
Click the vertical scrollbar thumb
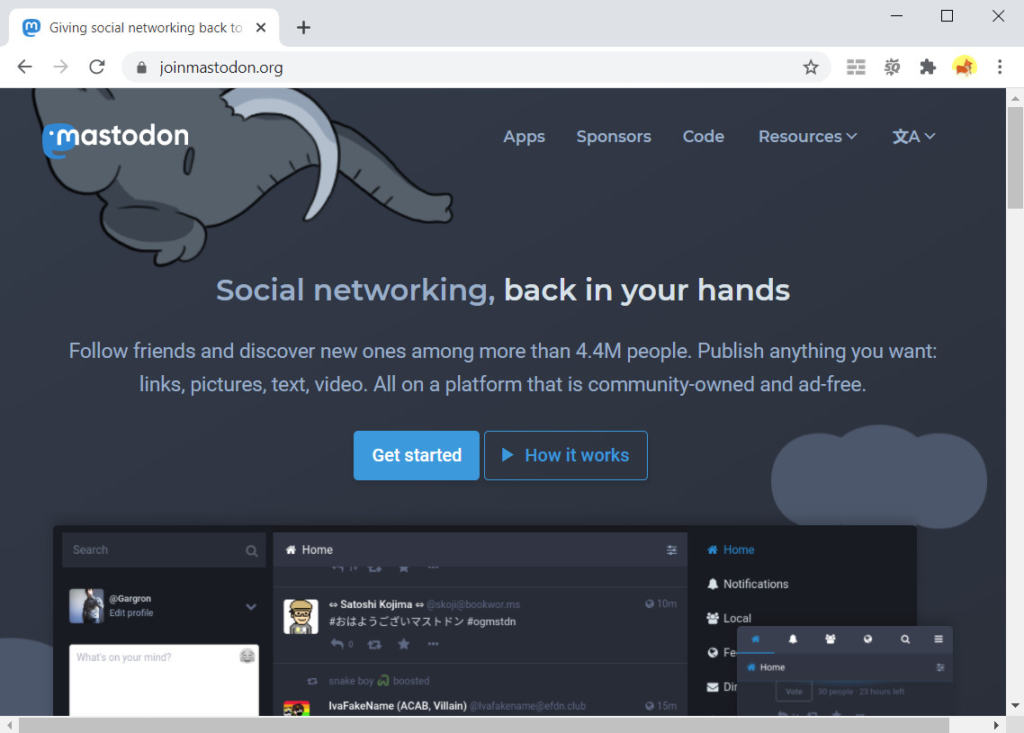click(1015, 158)
